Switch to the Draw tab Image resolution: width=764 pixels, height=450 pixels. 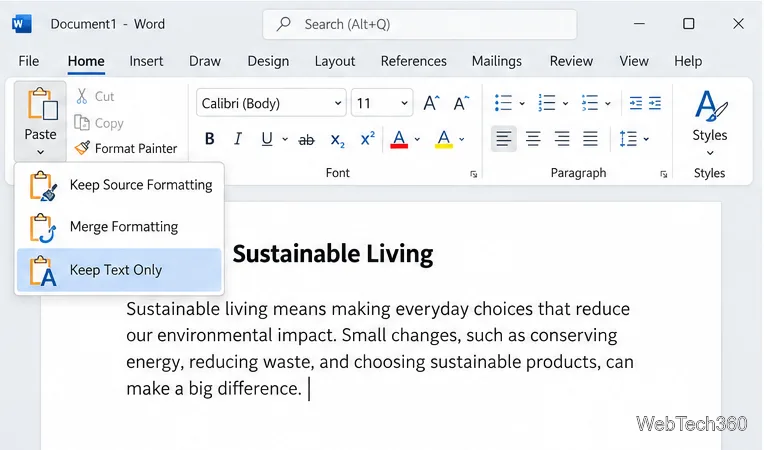tap(205, 61)
